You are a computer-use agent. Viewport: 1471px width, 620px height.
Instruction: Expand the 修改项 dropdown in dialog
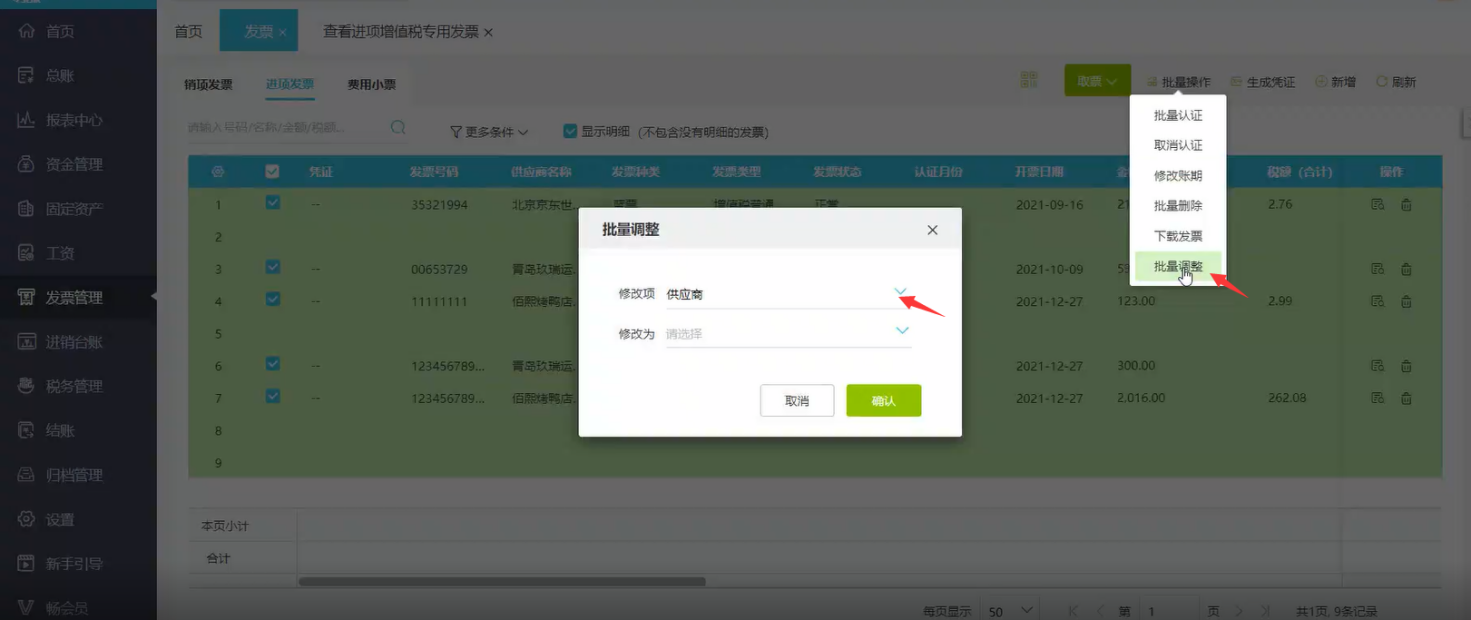pos(901,292)
